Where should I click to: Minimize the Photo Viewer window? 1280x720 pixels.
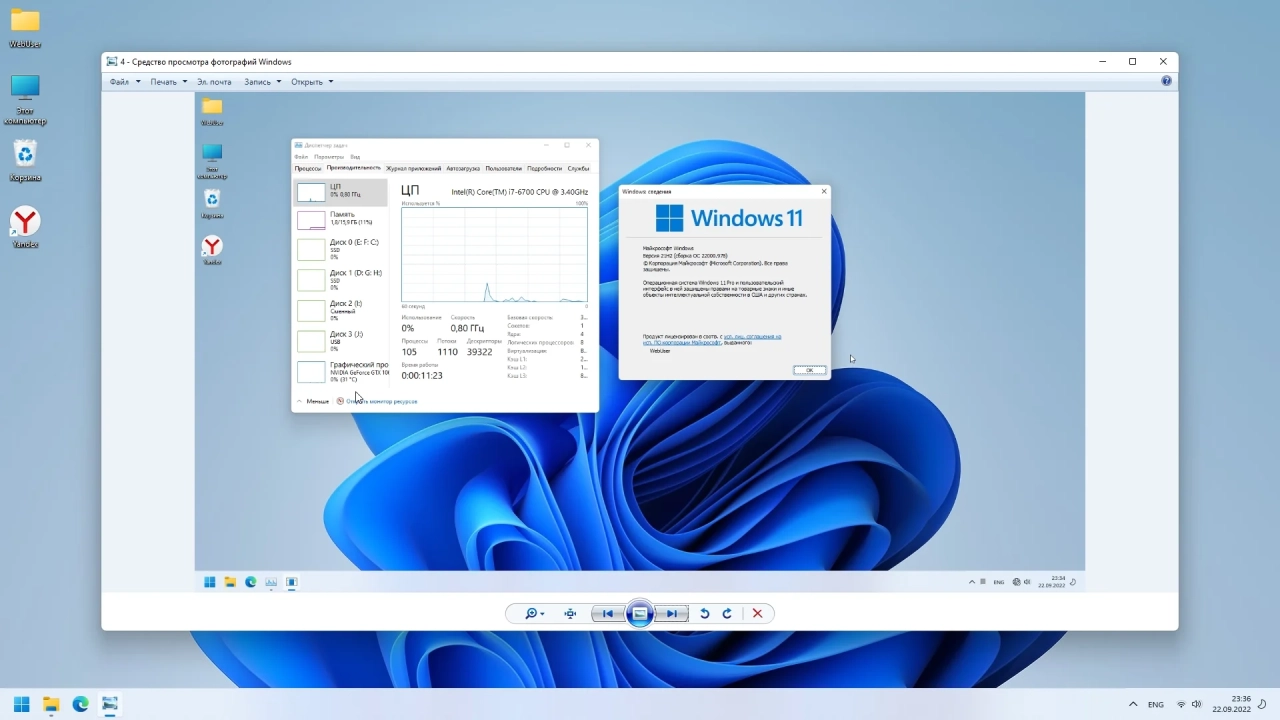tap(1101, 62)
